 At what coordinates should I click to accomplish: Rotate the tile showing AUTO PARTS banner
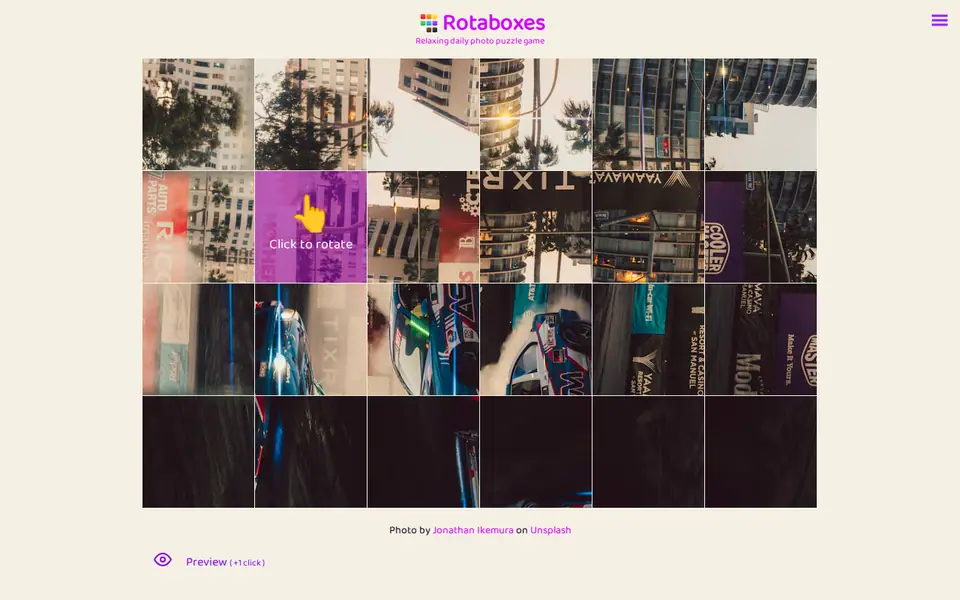pyautogui.click(x=198, y=227)
